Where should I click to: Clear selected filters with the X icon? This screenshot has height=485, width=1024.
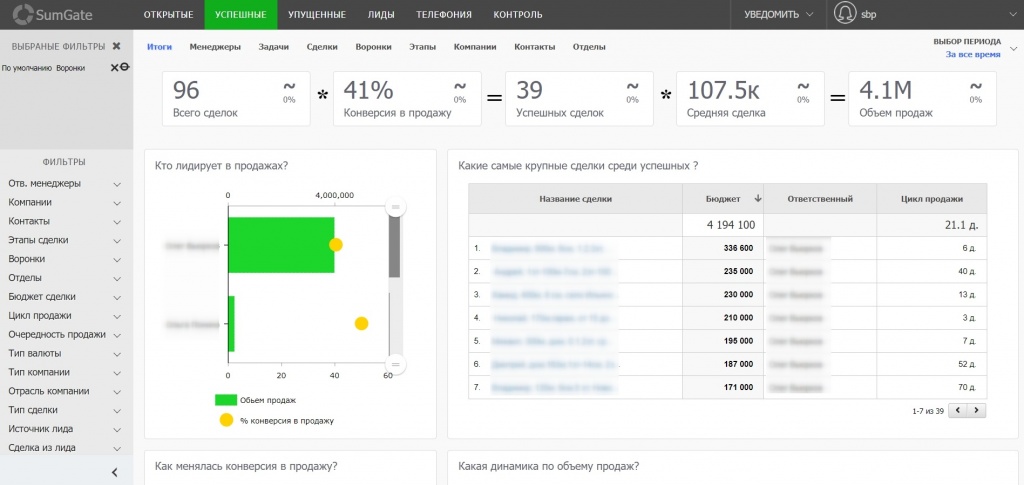pos(116,46)
